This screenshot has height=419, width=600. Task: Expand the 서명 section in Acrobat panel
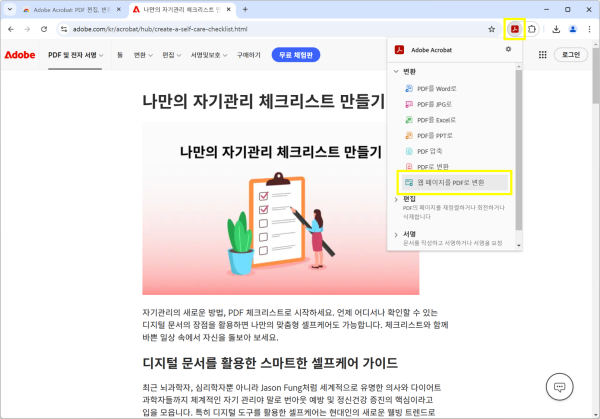[x=396, y=234]
